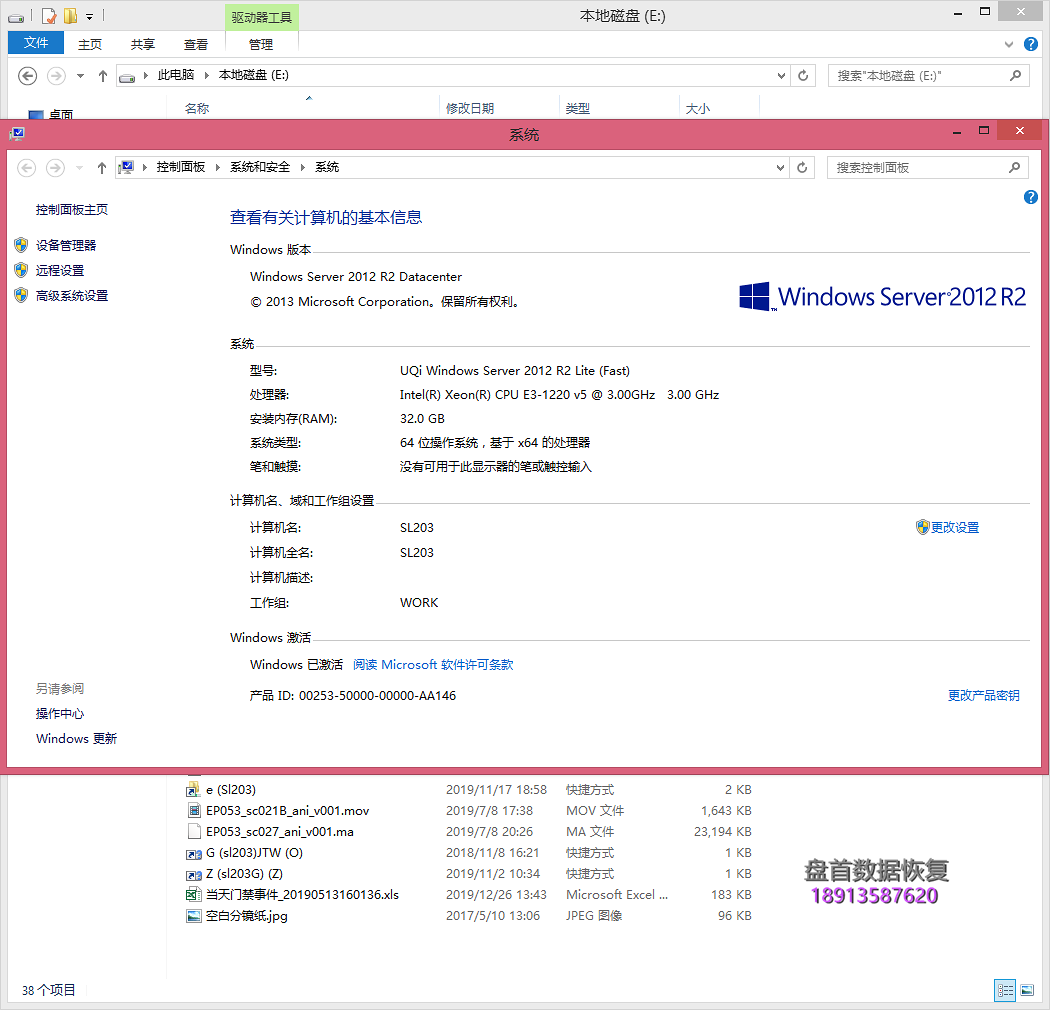Expand breadcrumb arrow after 系统和安全
Image resolution: width=1050 pixels, height=1010 pixels.
303,167
